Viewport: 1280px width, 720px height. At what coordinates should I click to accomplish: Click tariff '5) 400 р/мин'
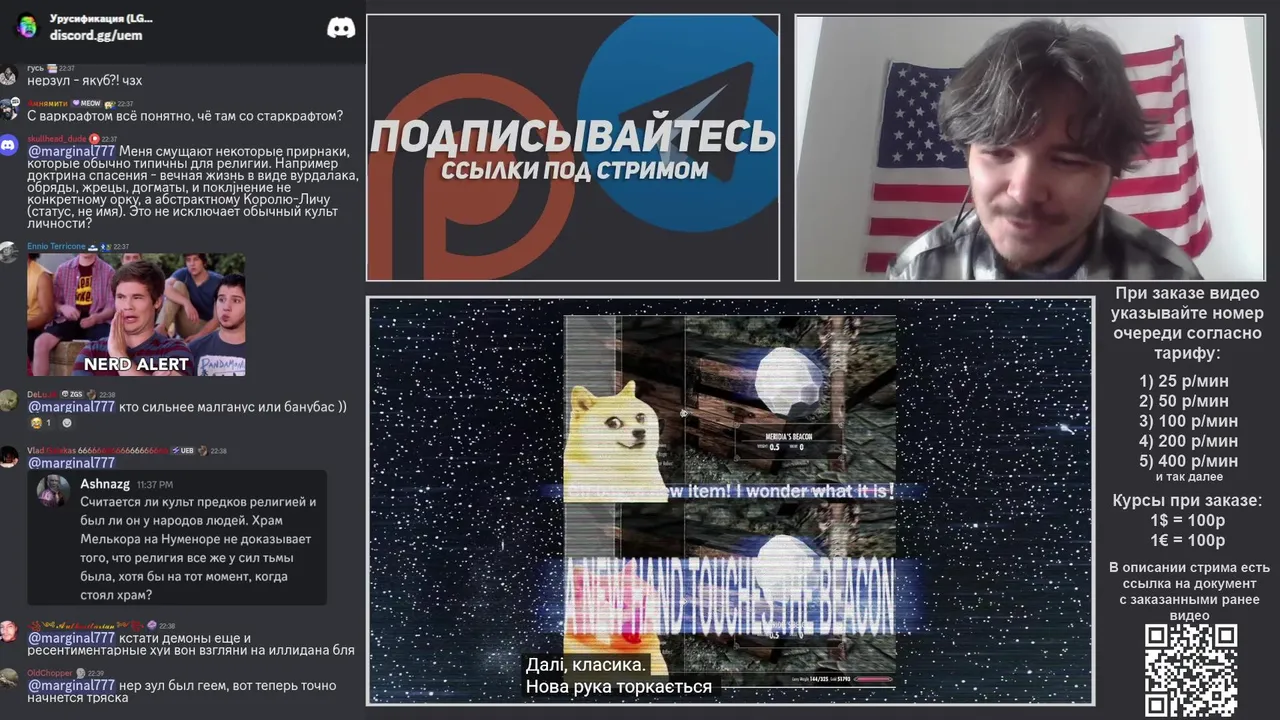(1188, 461)
